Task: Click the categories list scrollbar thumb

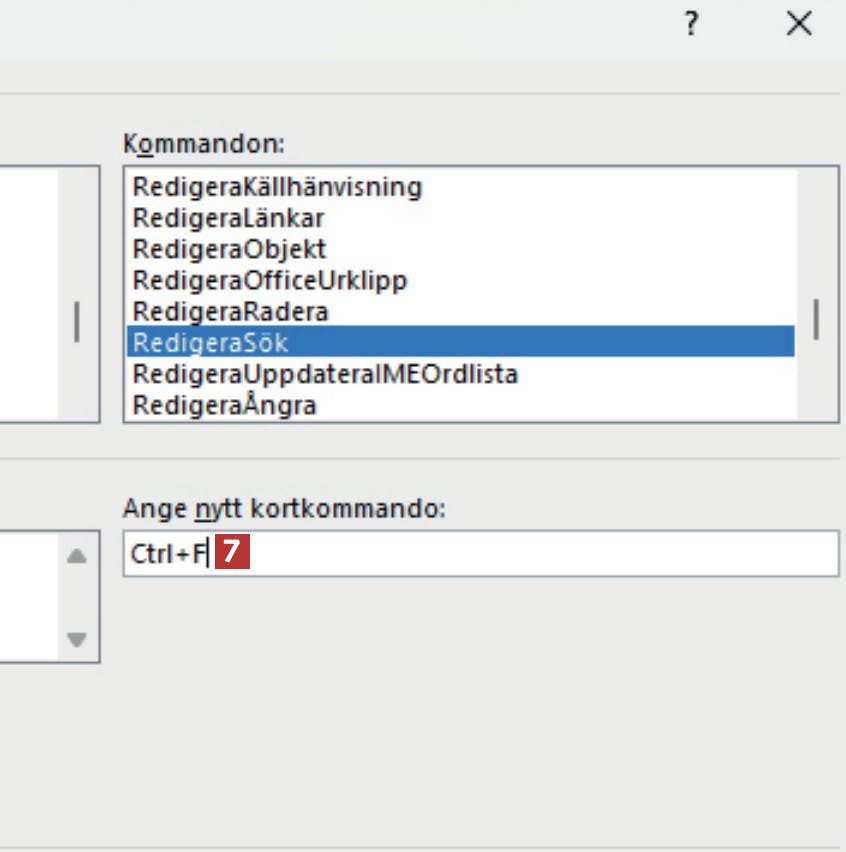Action: click(77, 322)
